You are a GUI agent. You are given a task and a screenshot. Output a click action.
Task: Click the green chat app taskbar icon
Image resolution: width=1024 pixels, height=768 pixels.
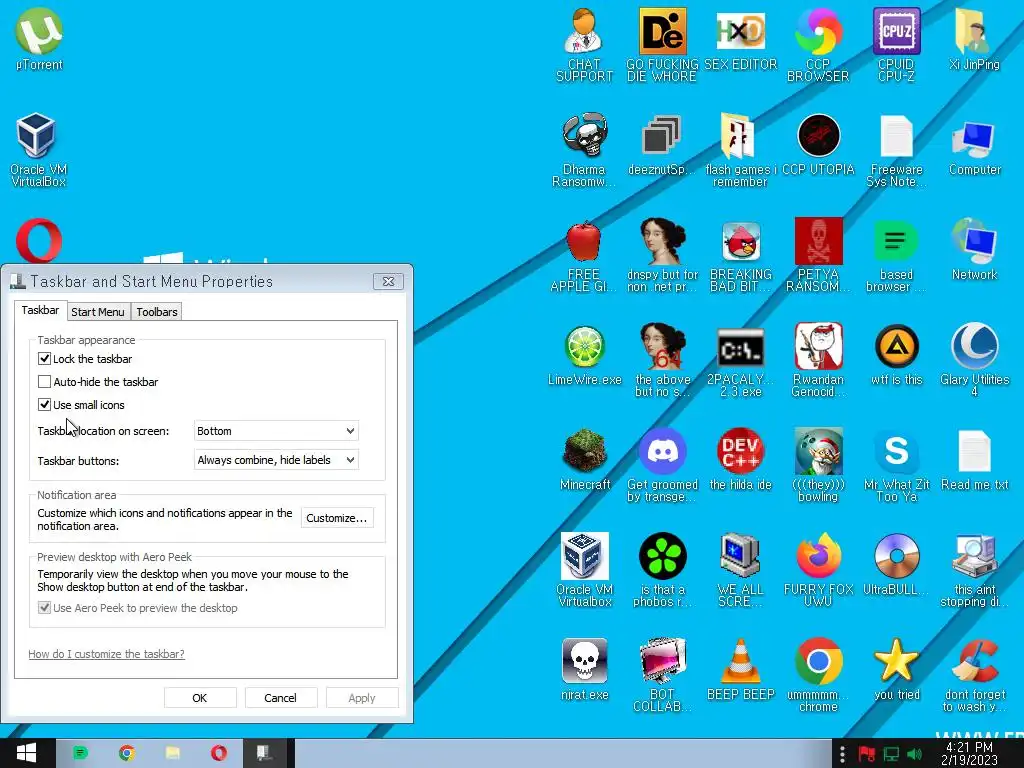pyautogui.click(x=80, y=753)
